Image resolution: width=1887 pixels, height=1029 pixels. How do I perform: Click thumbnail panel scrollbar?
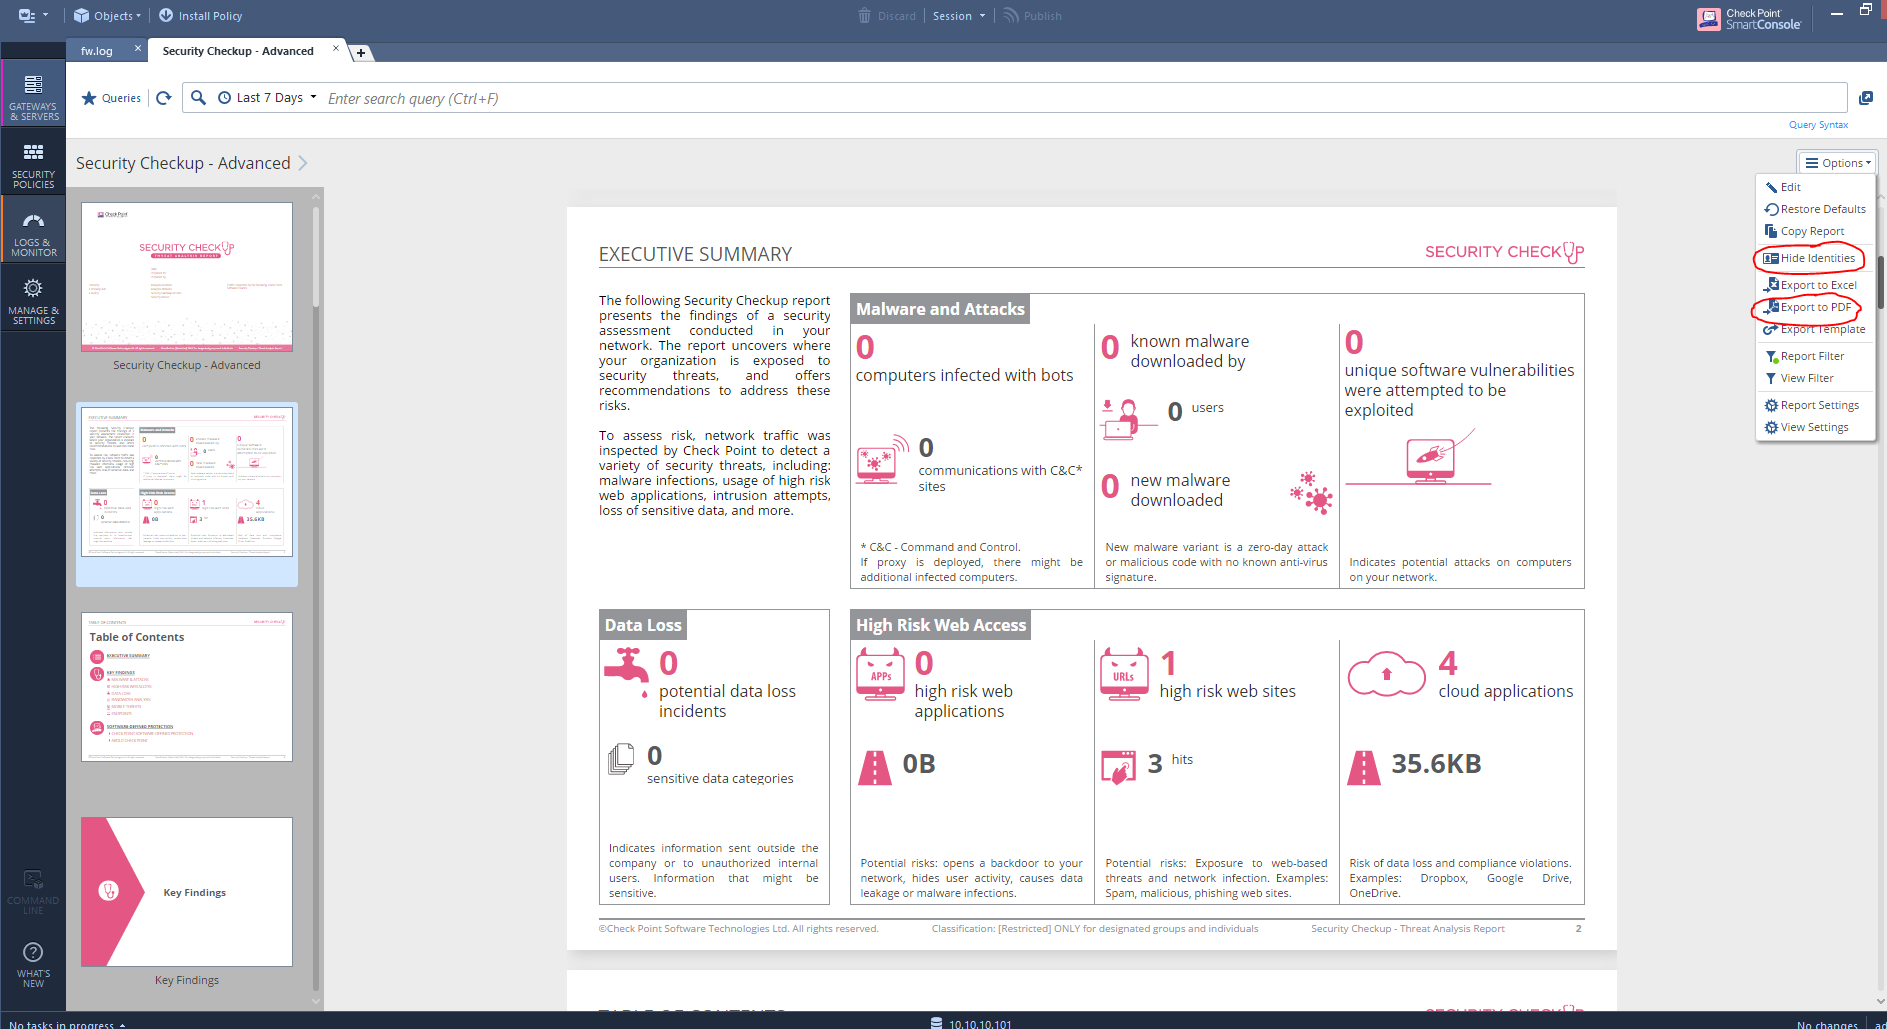(x=316, y=258)
